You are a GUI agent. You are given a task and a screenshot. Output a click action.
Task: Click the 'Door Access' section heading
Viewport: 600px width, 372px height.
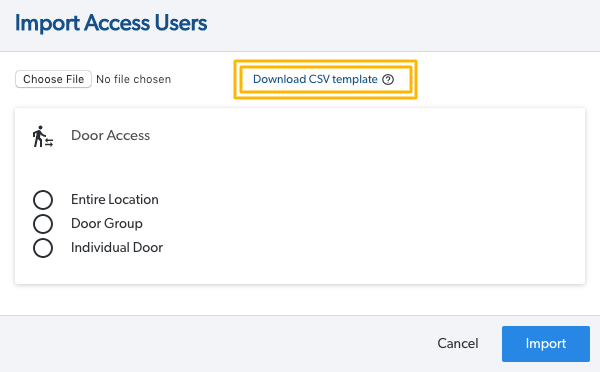point(111,135)
